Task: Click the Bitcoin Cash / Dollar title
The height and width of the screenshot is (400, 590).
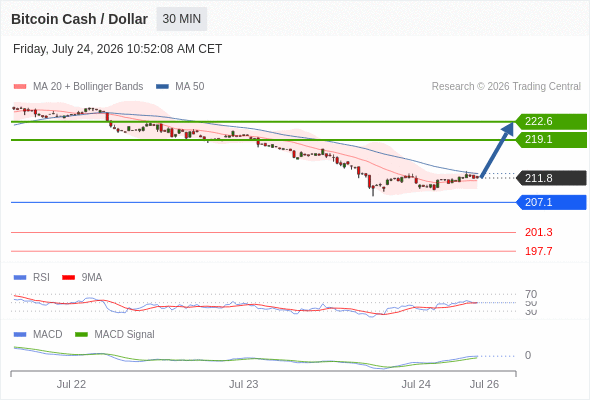Action: (79, 19)
